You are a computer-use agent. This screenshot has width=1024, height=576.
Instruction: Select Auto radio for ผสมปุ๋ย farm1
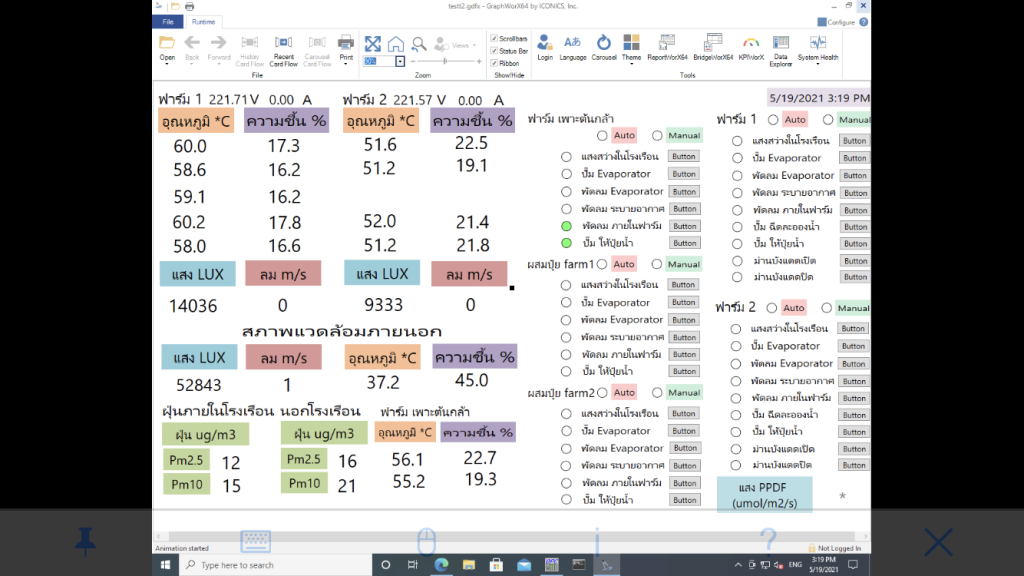pyautogui.click(x=602, y=264)
